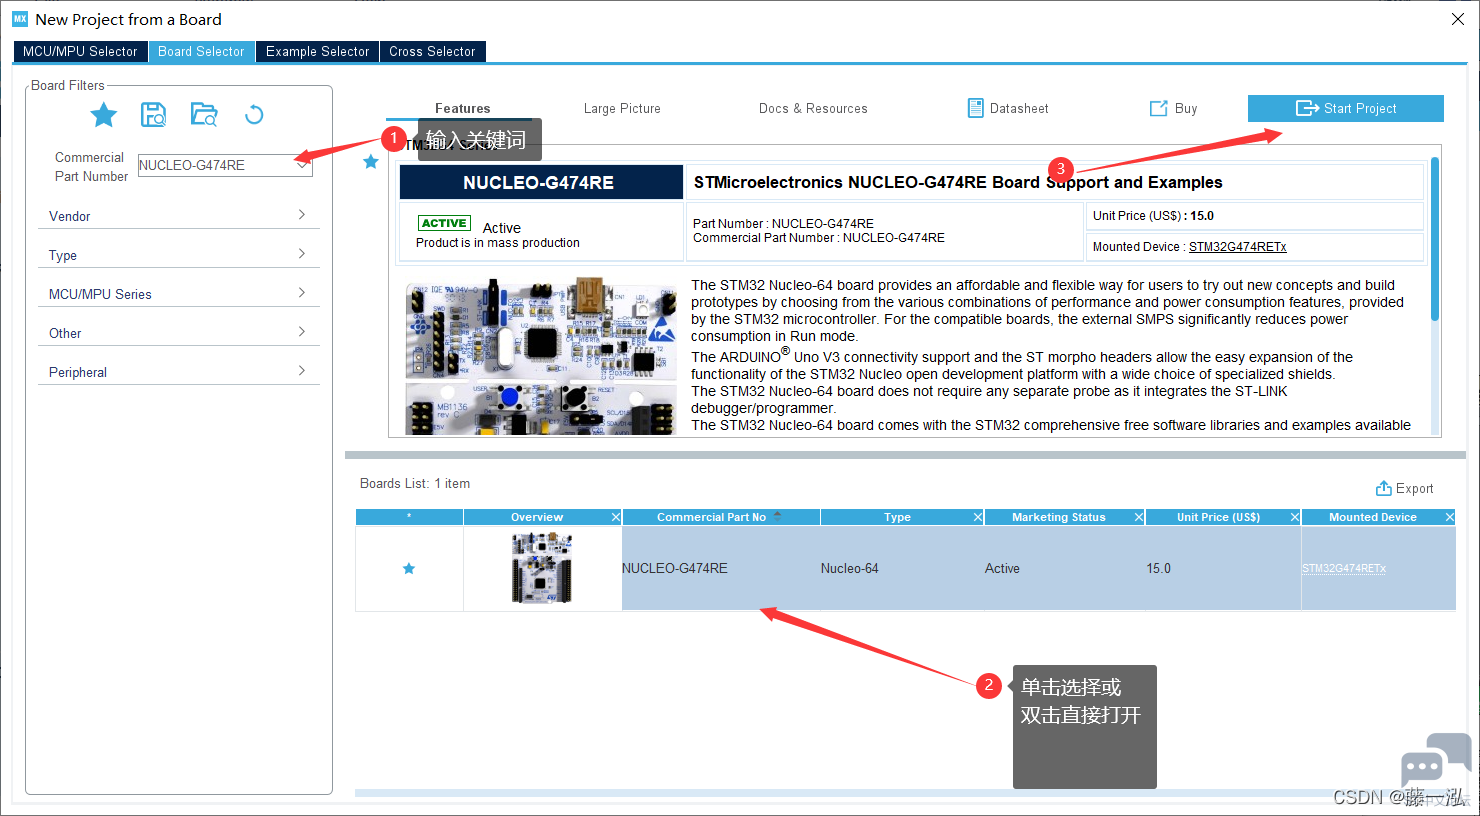
Task: Close the New Project from a Board window
Action: [x=1458, y=19]
